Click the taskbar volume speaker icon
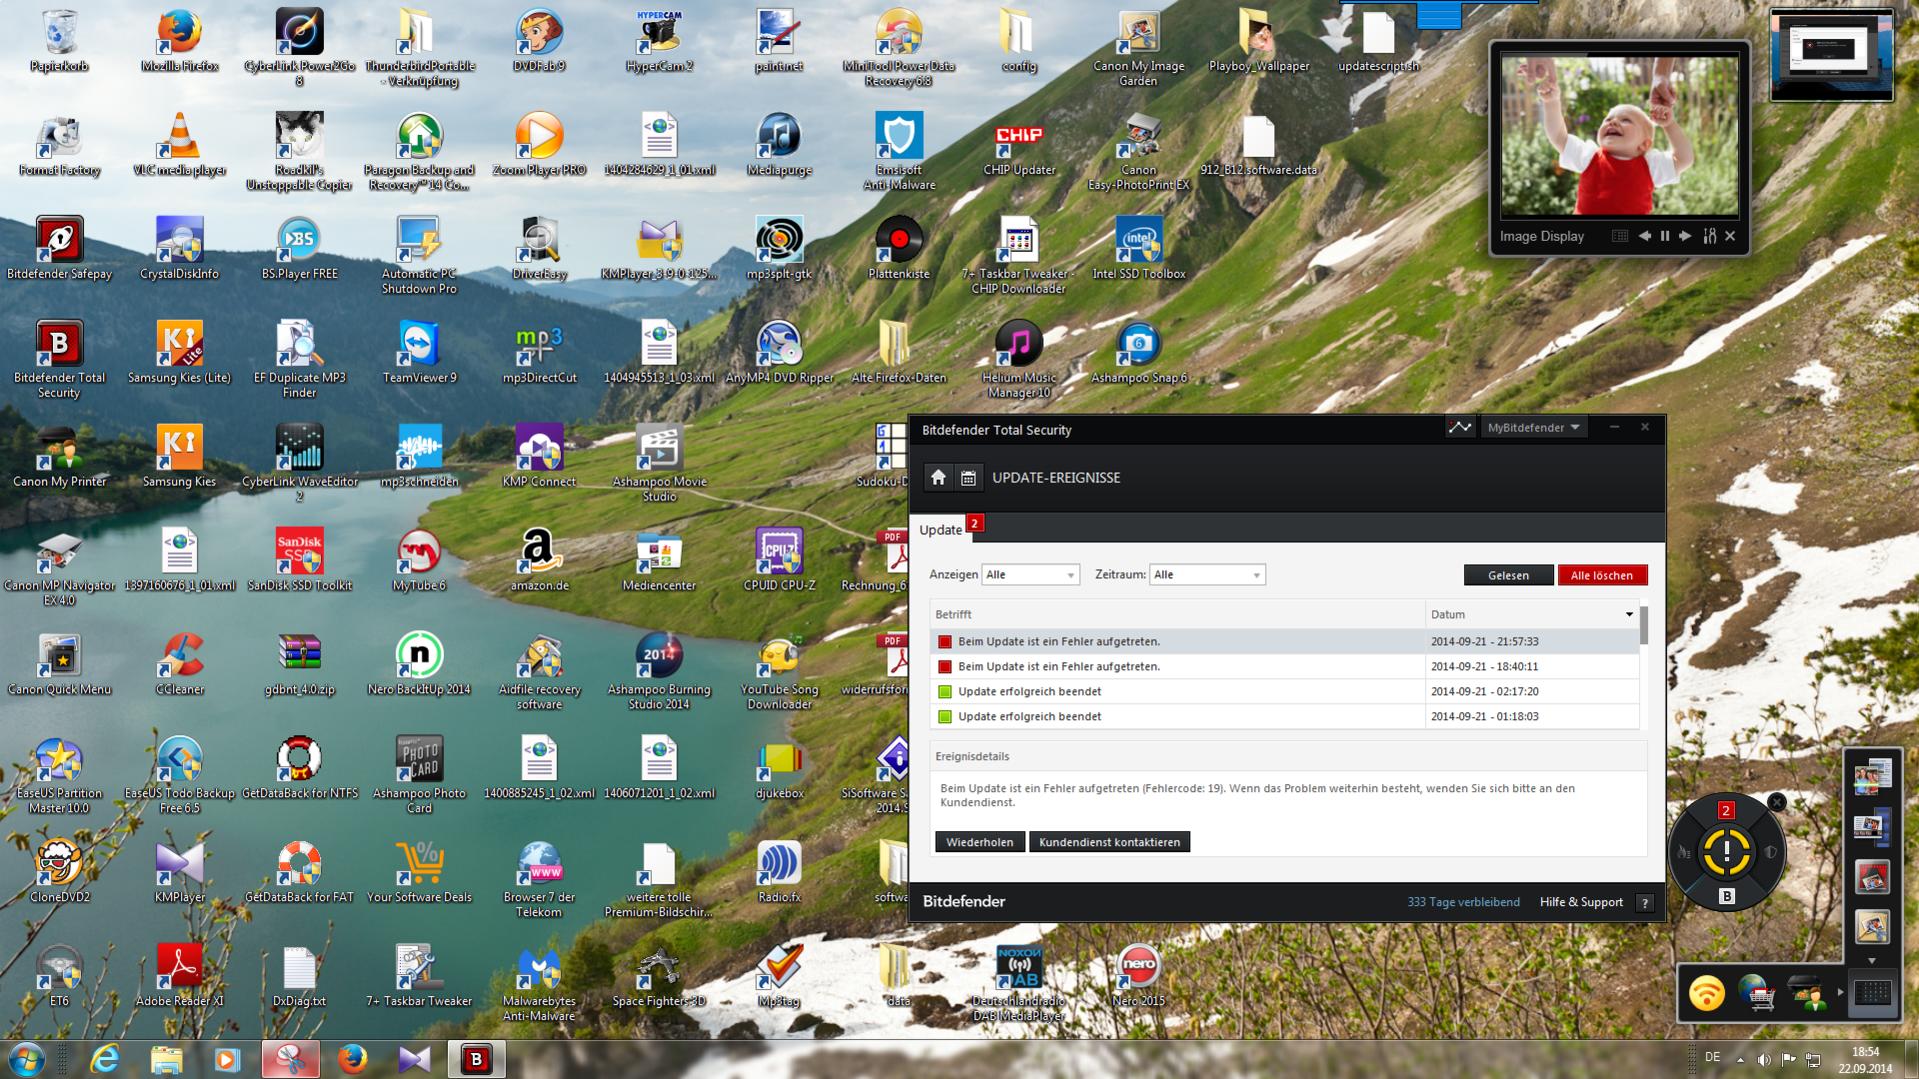This screenshot has height=1079, width=1919. click(1764, 1059)
